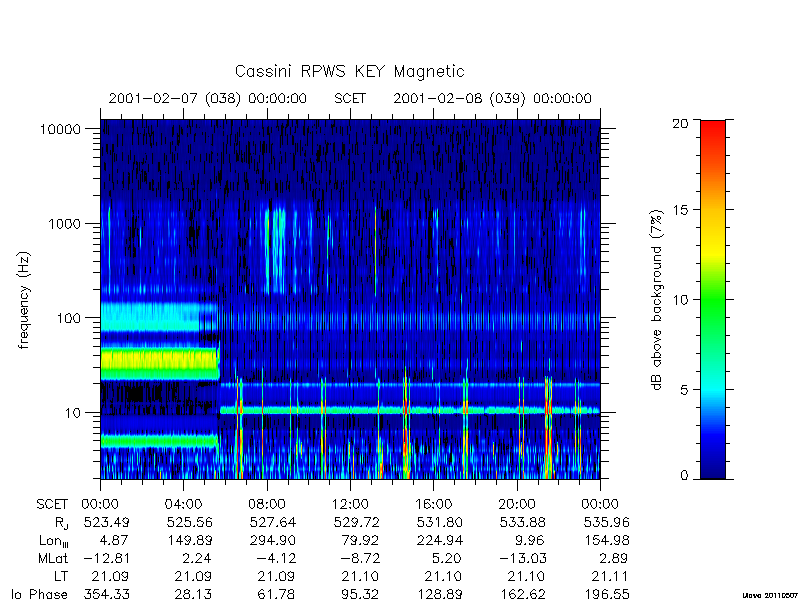Screen dimensions: 800x600
Task: Select longitude value "4.87"
Action: pyautogui.click(x=112, y=540)
